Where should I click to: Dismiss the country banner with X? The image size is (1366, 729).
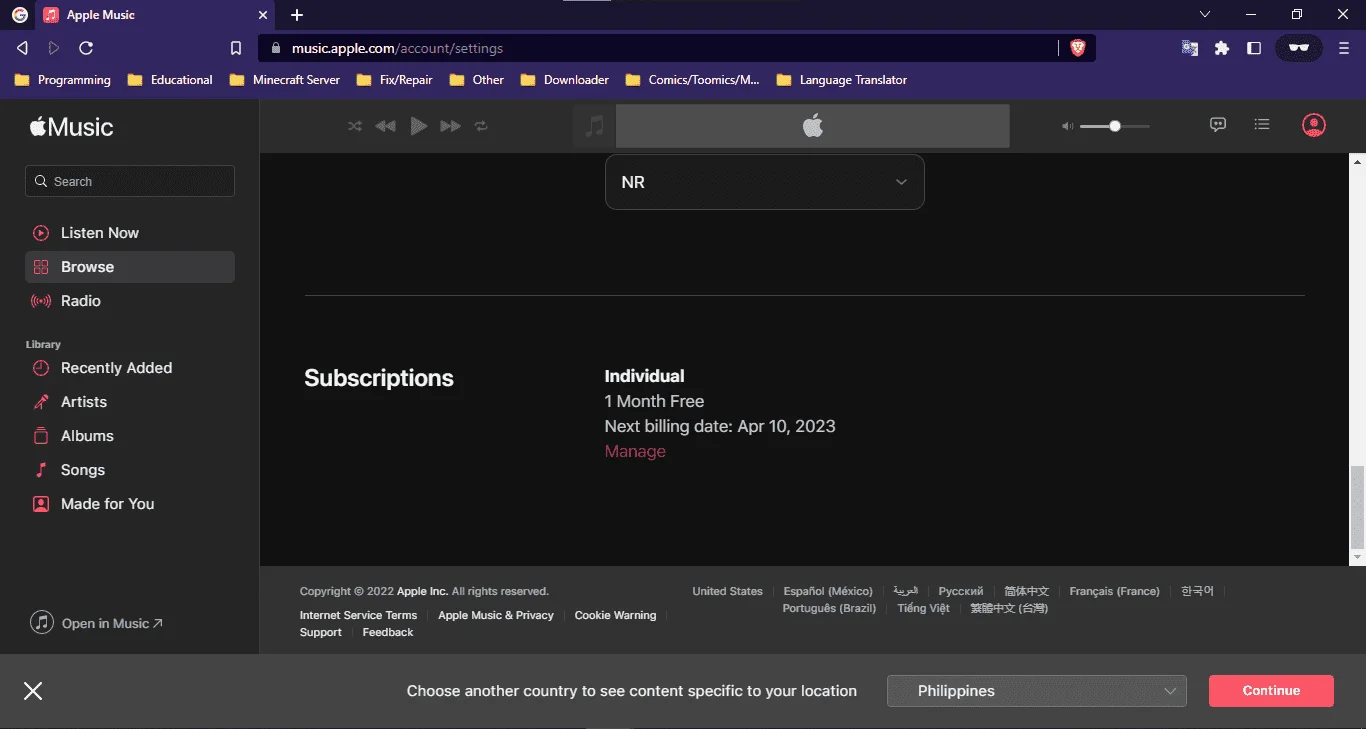click(x=33, y=691)
